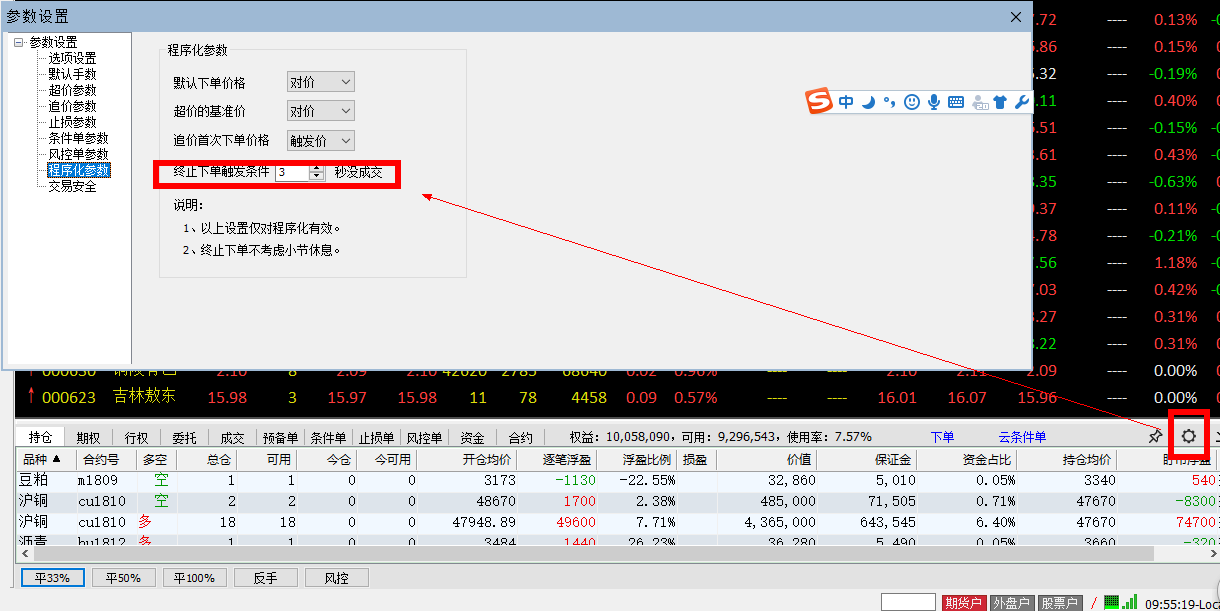Viewport: 1220px width, 611px height.
Task: Click the 云条件单 link
Action: click(x=1021, y=437)
